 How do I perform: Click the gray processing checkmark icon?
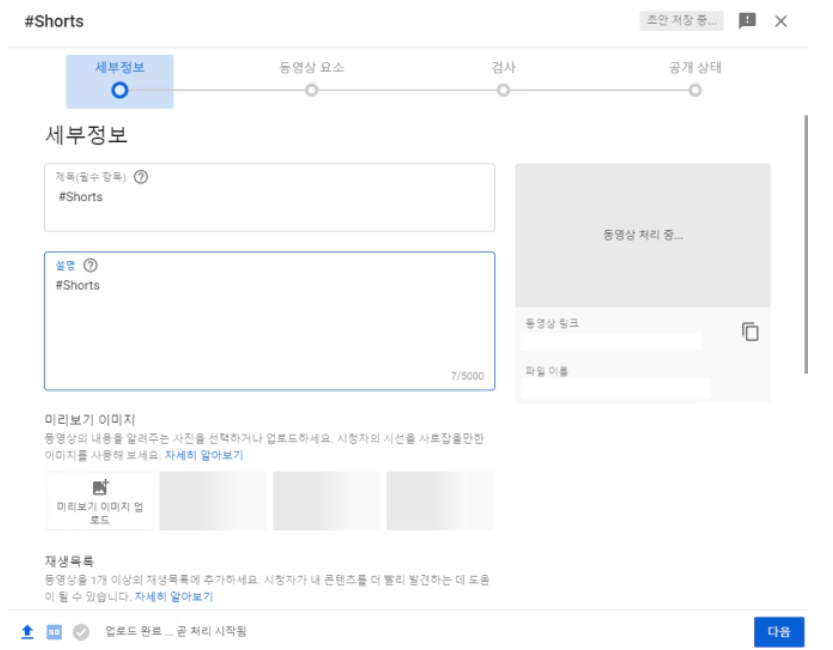[x=80, y=632]
